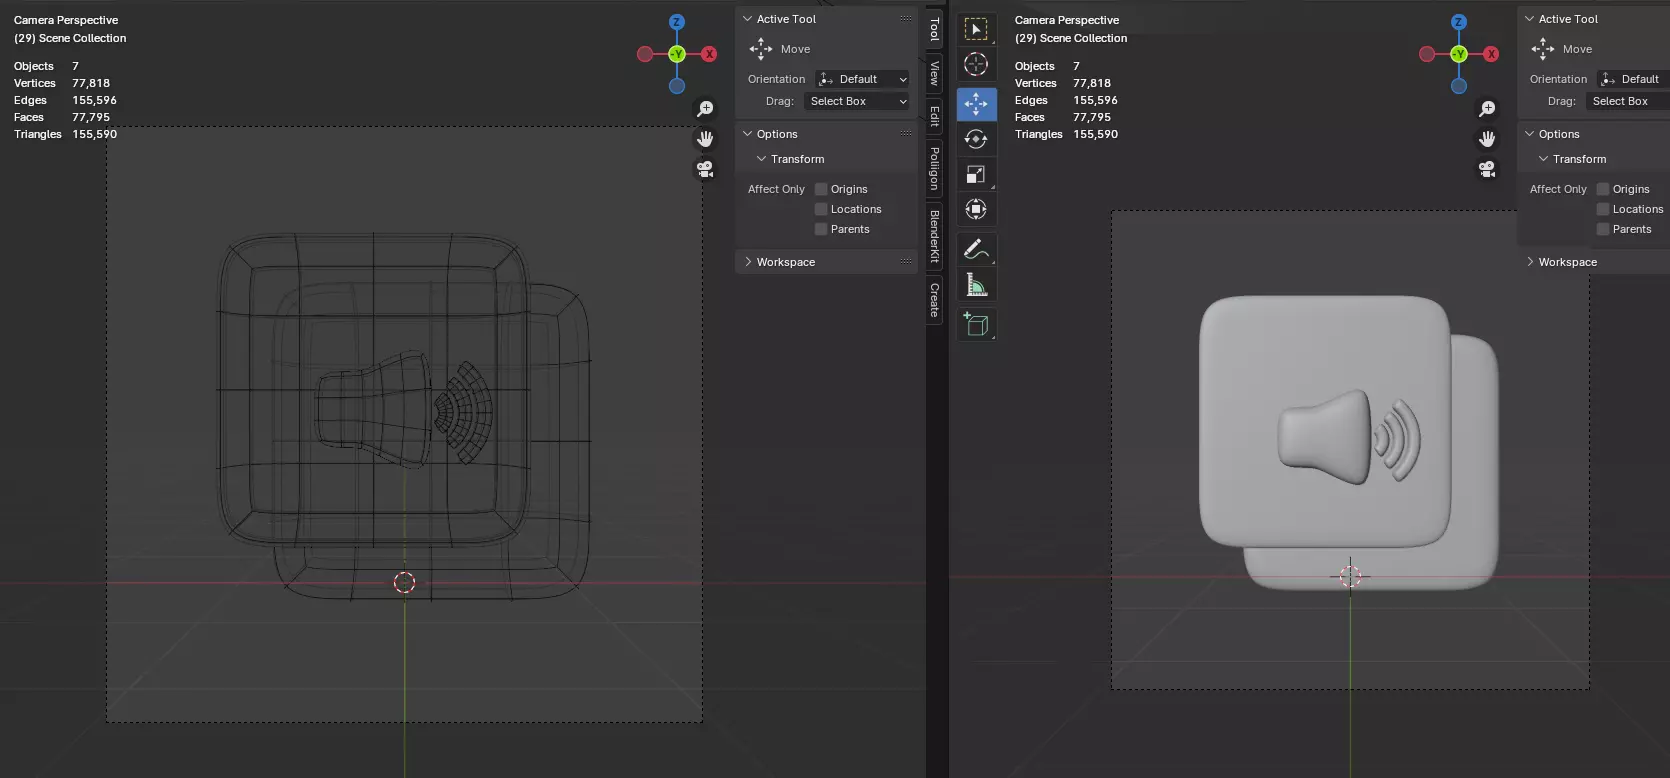The image size is (1670, 778).
Task: Open Orientation Default dropdown in left panel
Action: coord(862,79)
